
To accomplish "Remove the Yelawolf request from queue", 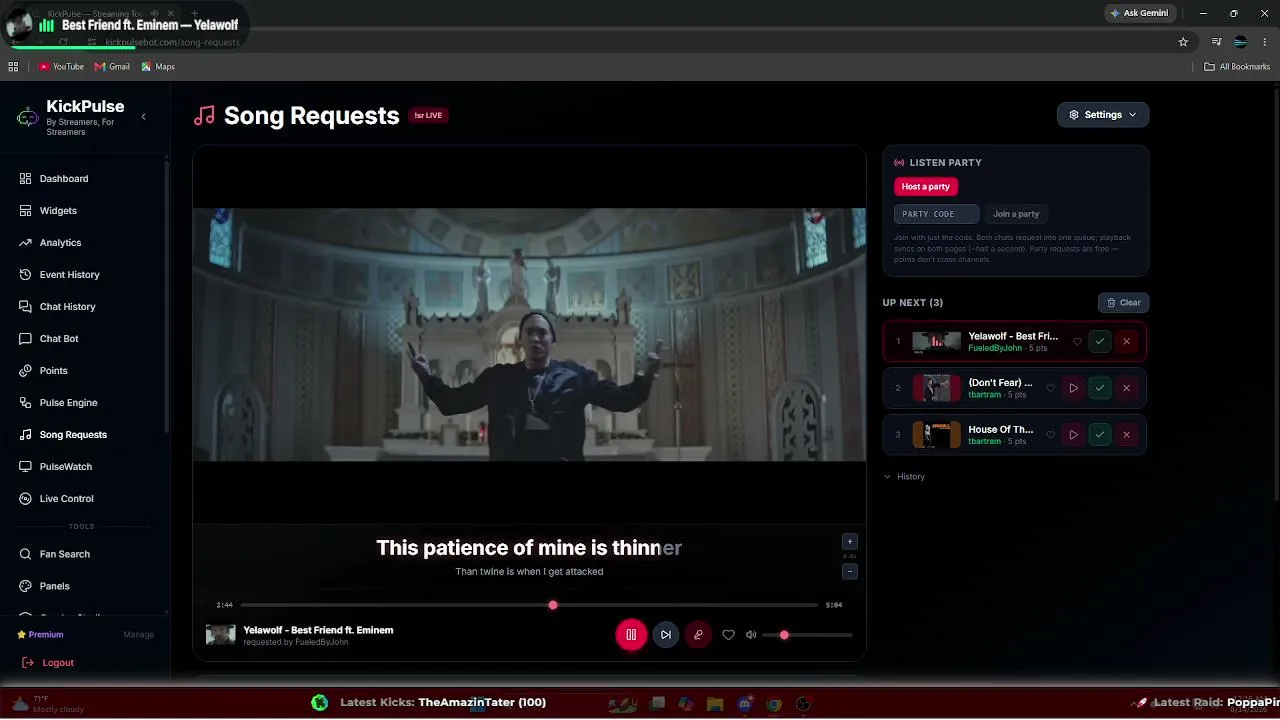I will coord(1126,342).
